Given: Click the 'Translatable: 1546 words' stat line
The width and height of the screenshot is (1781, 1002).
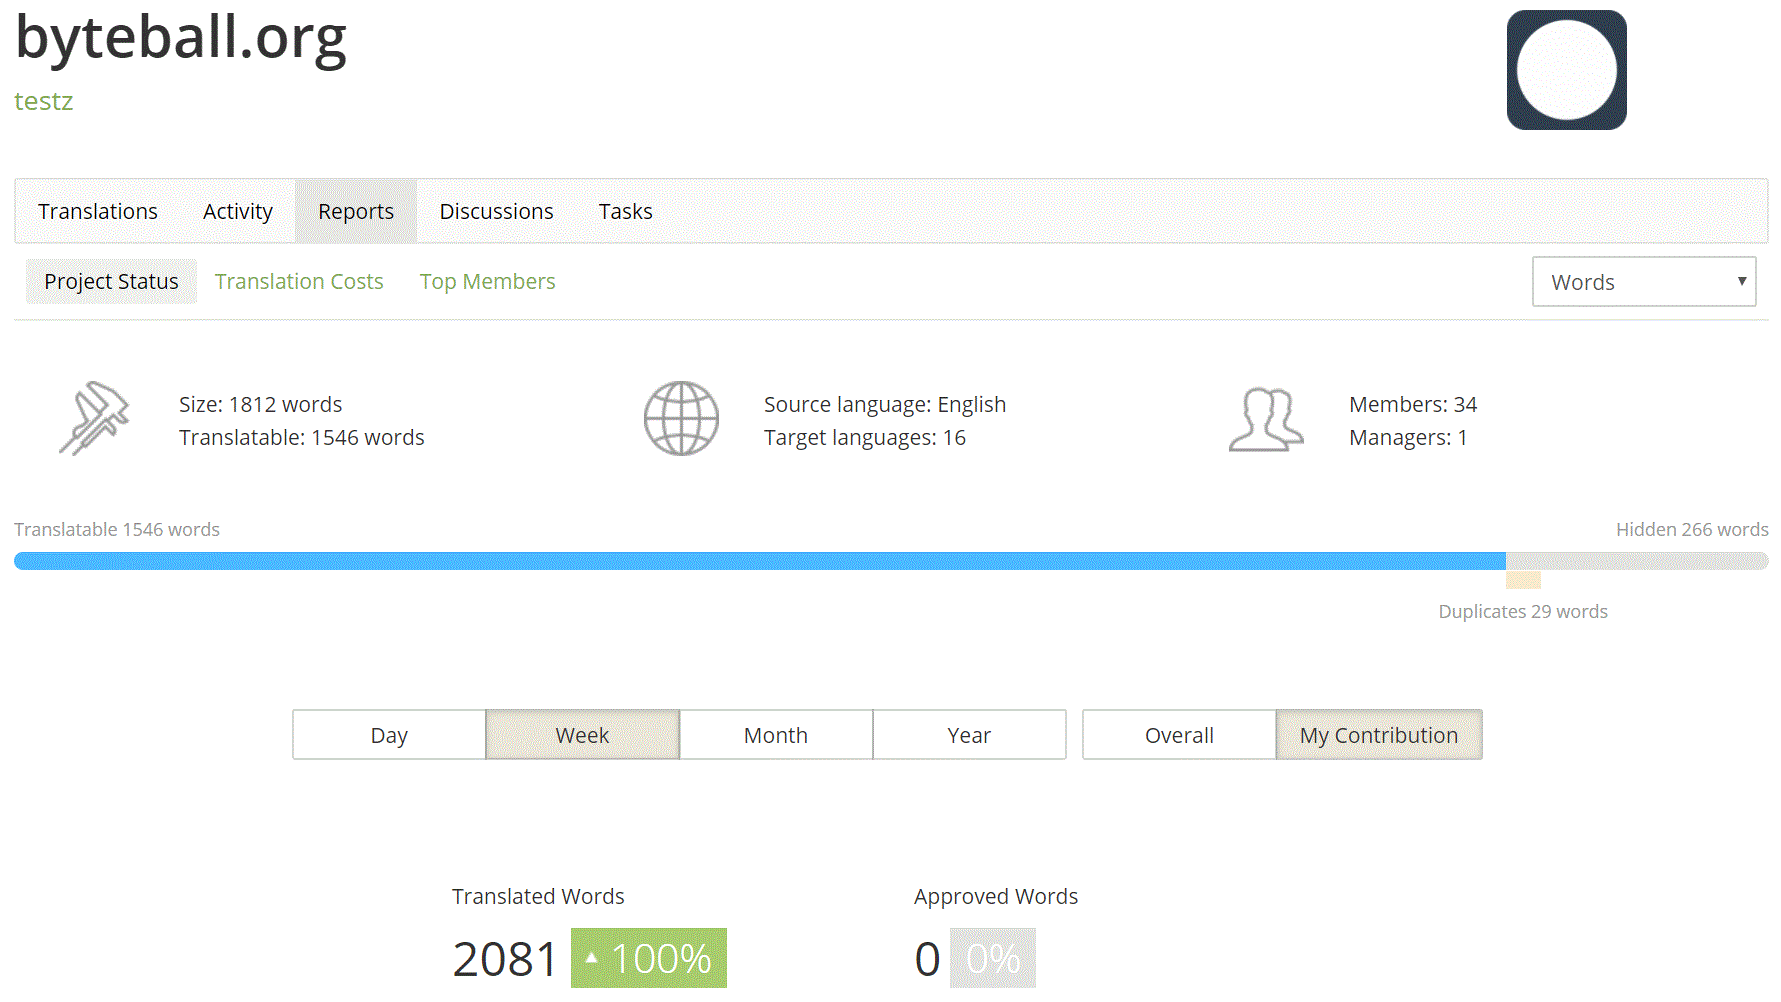Looking at the screenshot, I should click(x=301, y=437).
